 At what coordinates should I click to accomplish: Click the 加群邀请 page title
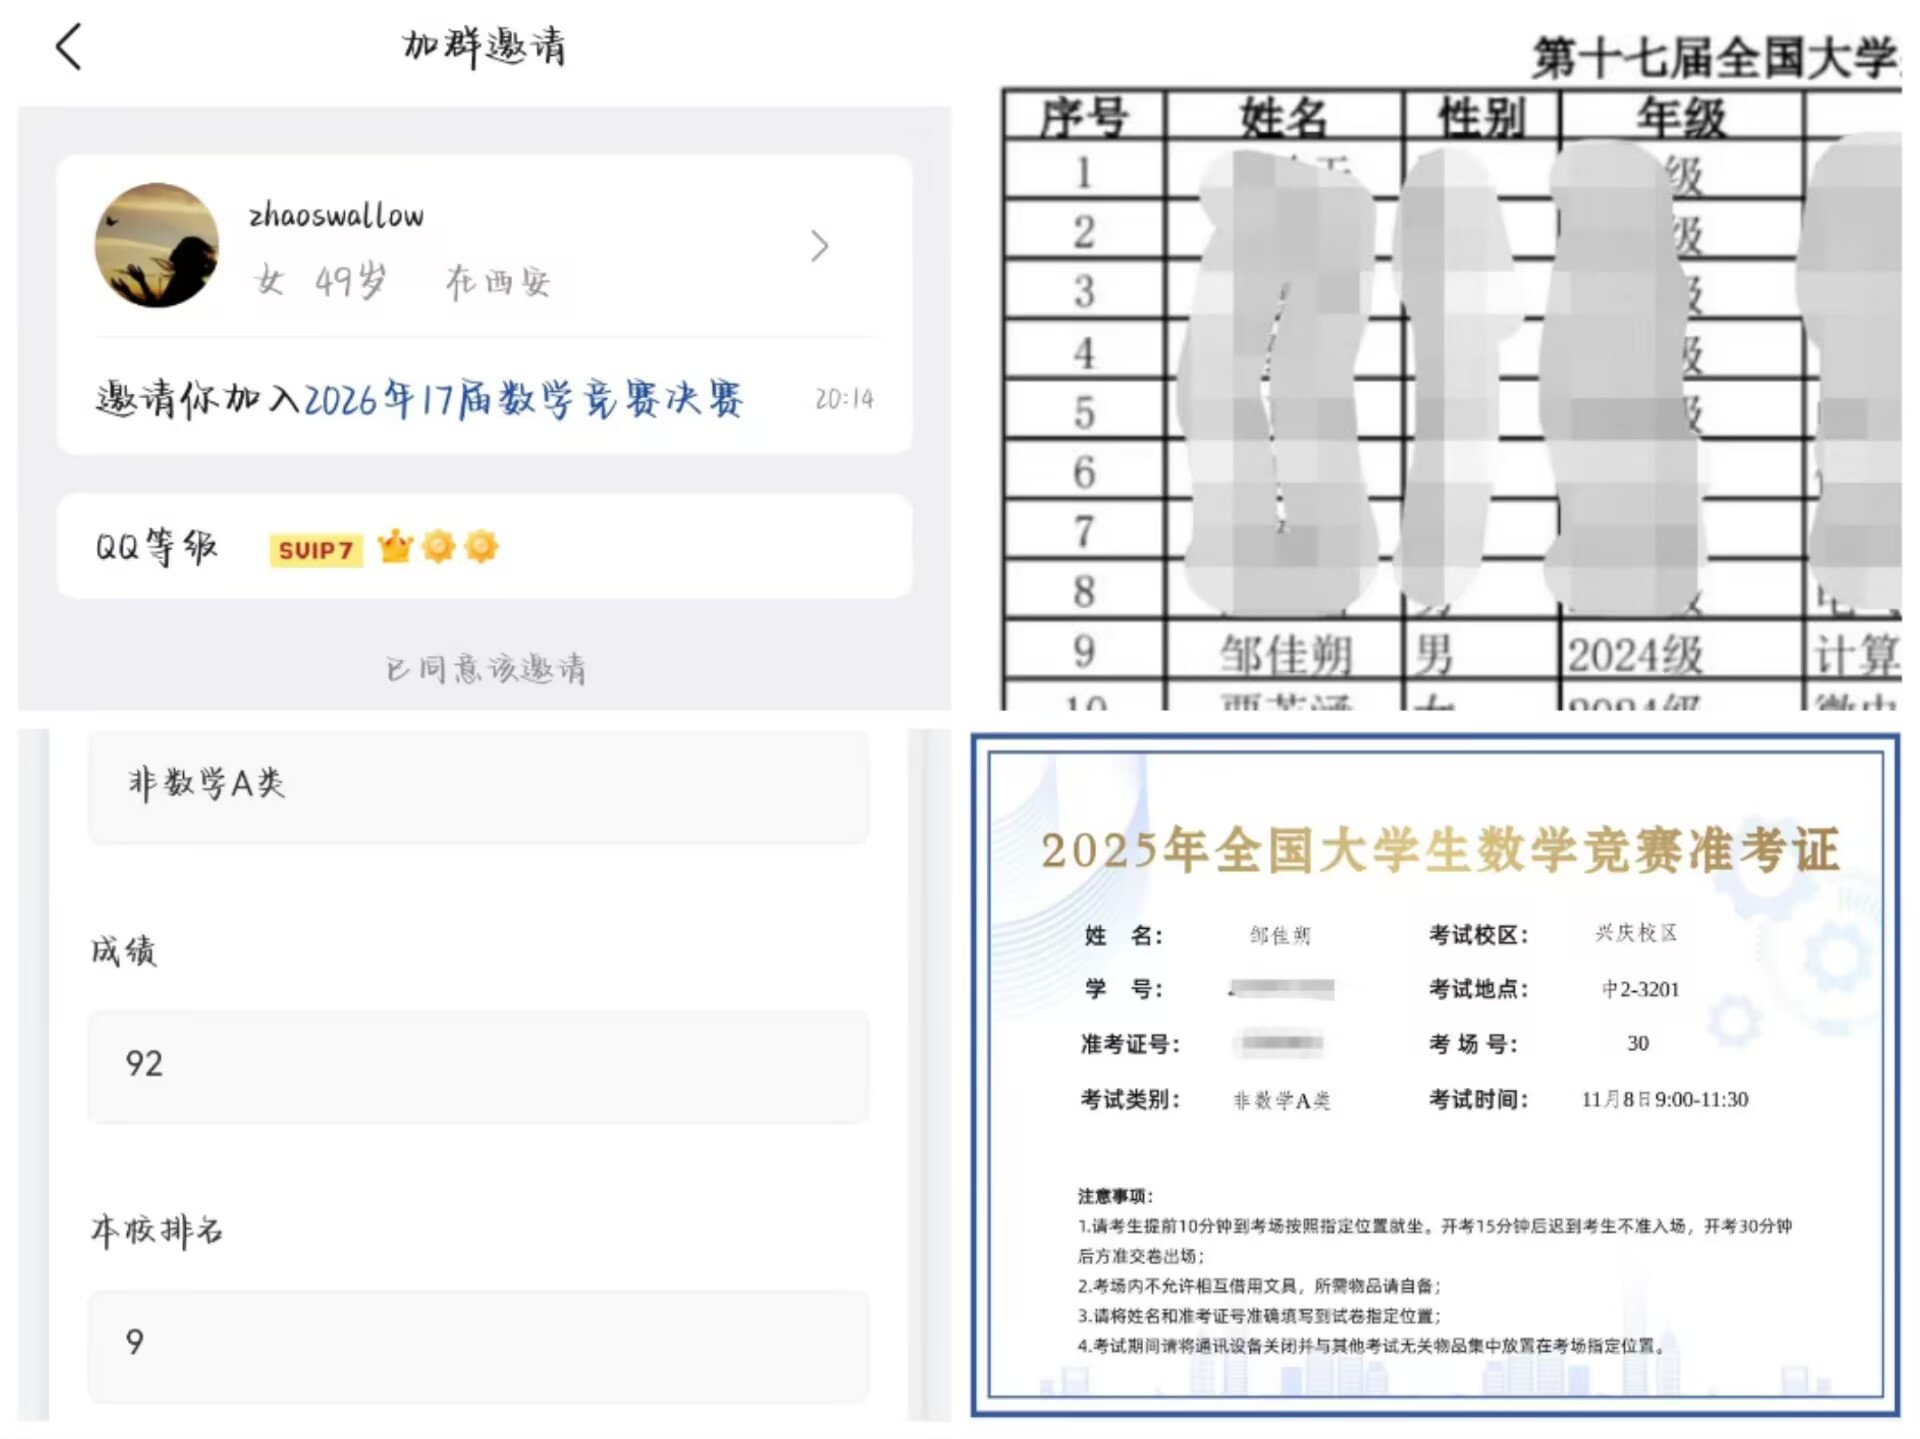coord(484,47)
